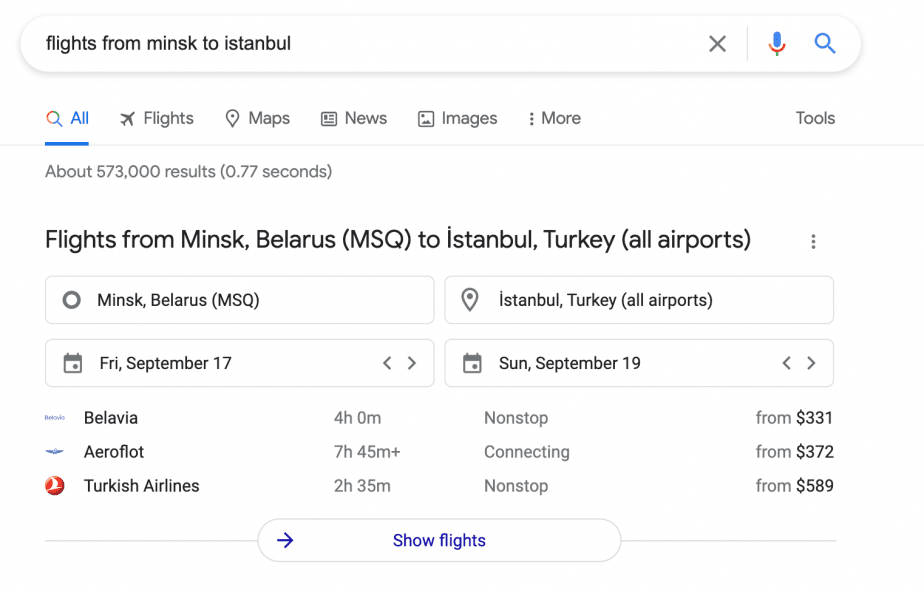Viewport: 924px width, 590px height.
Task: Open the Images tab
Action: (x=457, y=118)
